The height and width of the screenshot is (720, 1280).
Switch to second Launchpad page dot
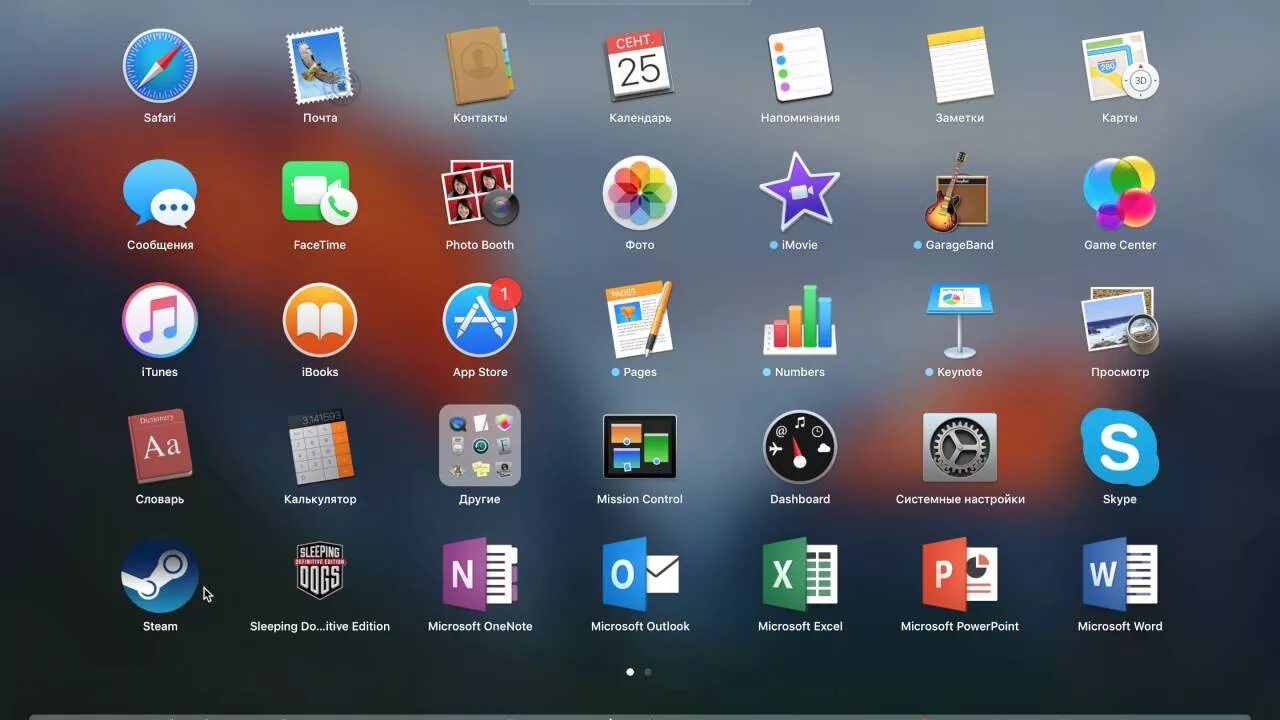click(x=648, y=672)
